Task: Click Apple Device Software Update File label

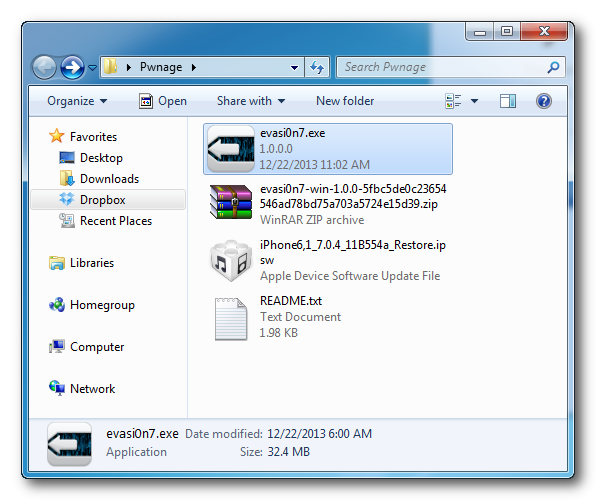Action: coord(350,276)
